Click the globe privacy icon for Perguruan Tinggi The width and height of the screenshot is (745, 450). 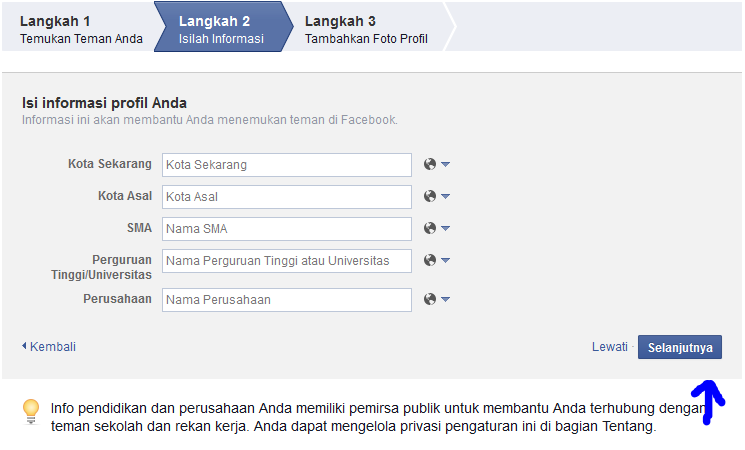coord(430,260)
